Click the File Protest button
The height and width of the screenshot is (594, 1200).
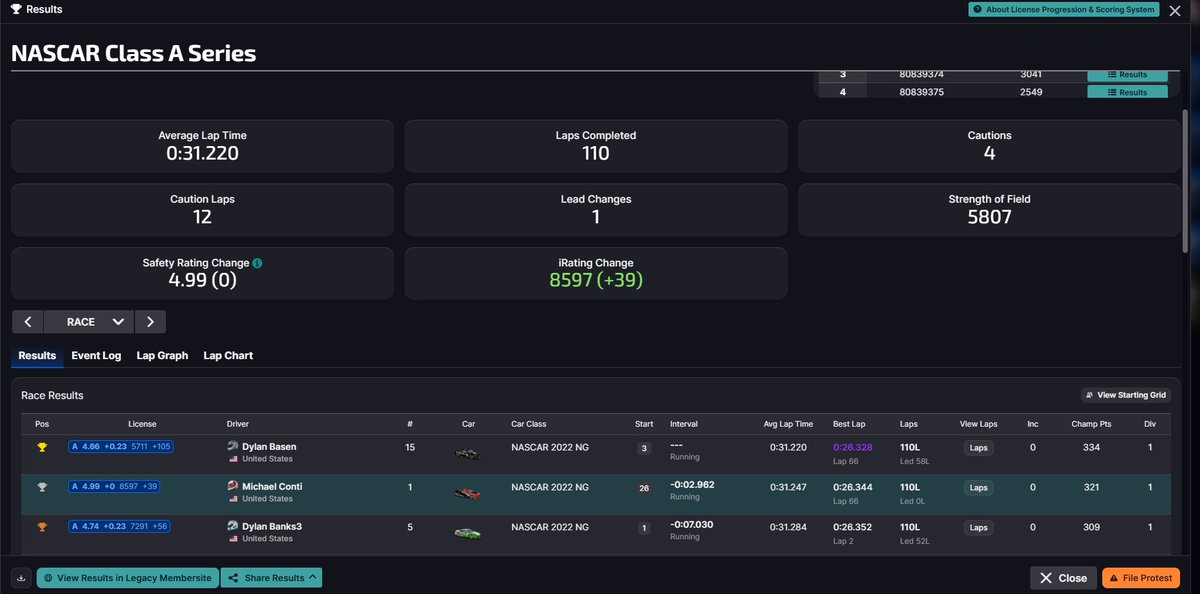[1141, 578]
